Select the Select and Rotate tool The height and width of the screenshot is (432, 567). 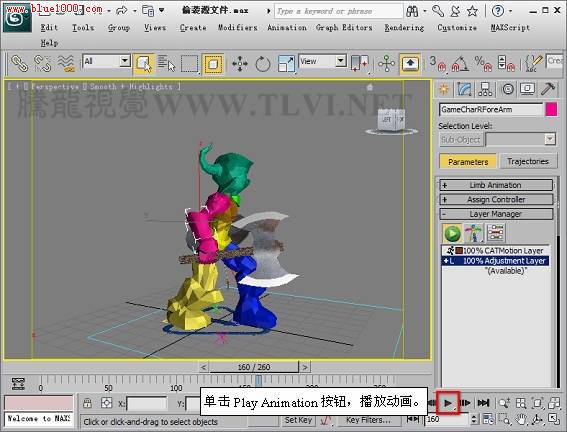click(263, 64)
